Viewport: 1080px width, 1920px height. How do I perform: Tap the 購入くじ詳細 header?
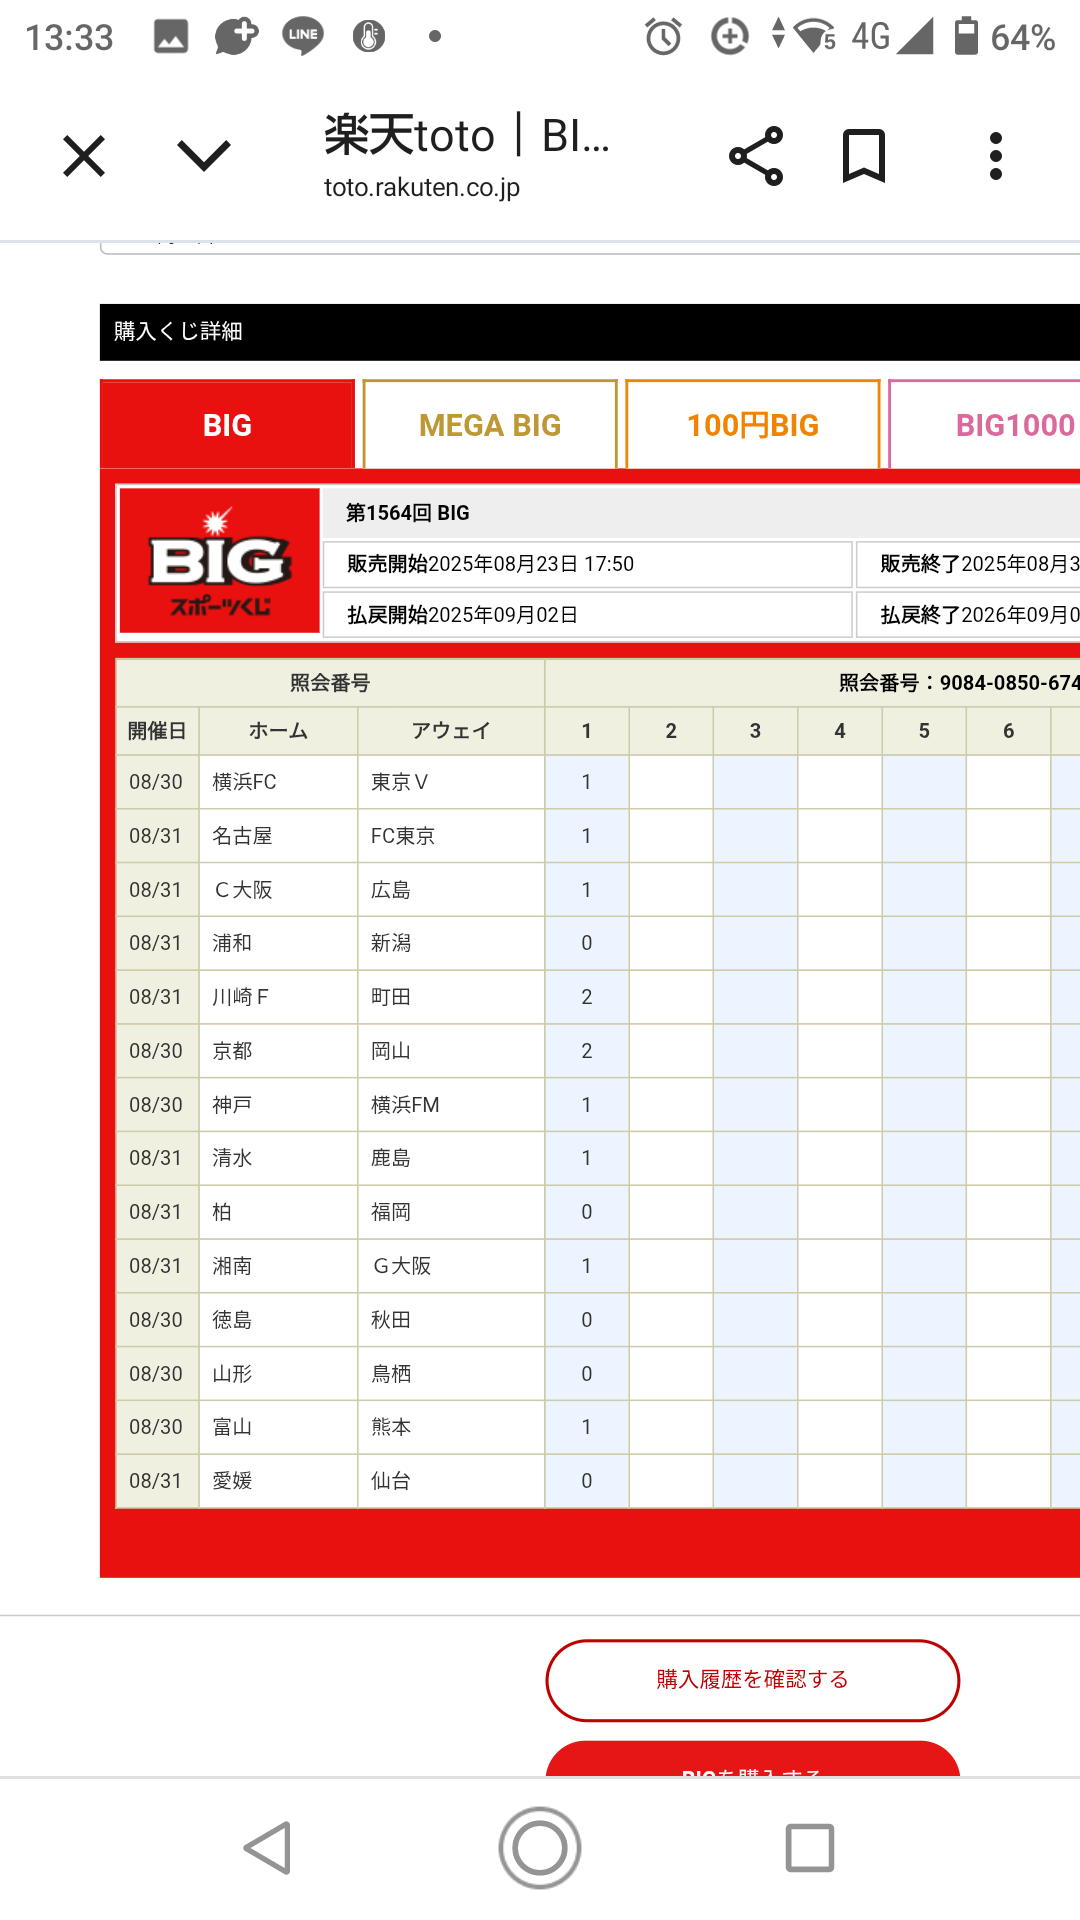(x=590, y=332)
